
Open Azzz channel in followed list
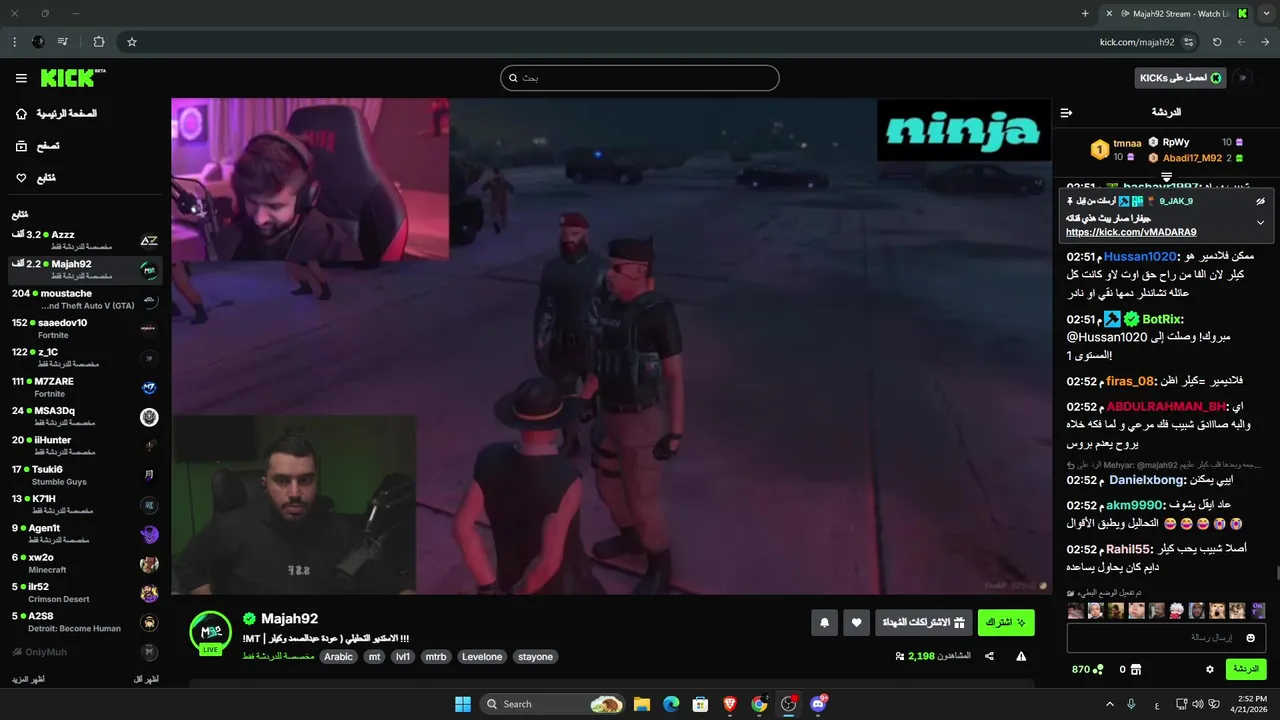coord(85,240)
